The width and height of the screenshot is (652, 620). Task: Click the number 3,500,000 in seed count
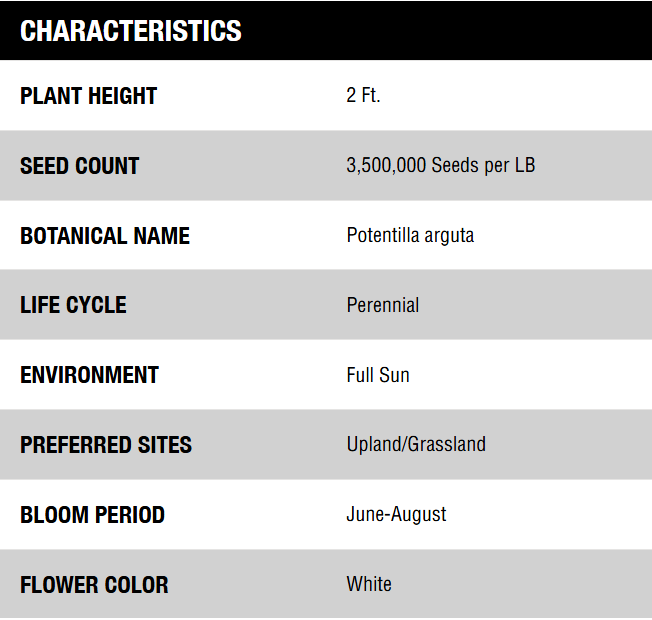386,166
